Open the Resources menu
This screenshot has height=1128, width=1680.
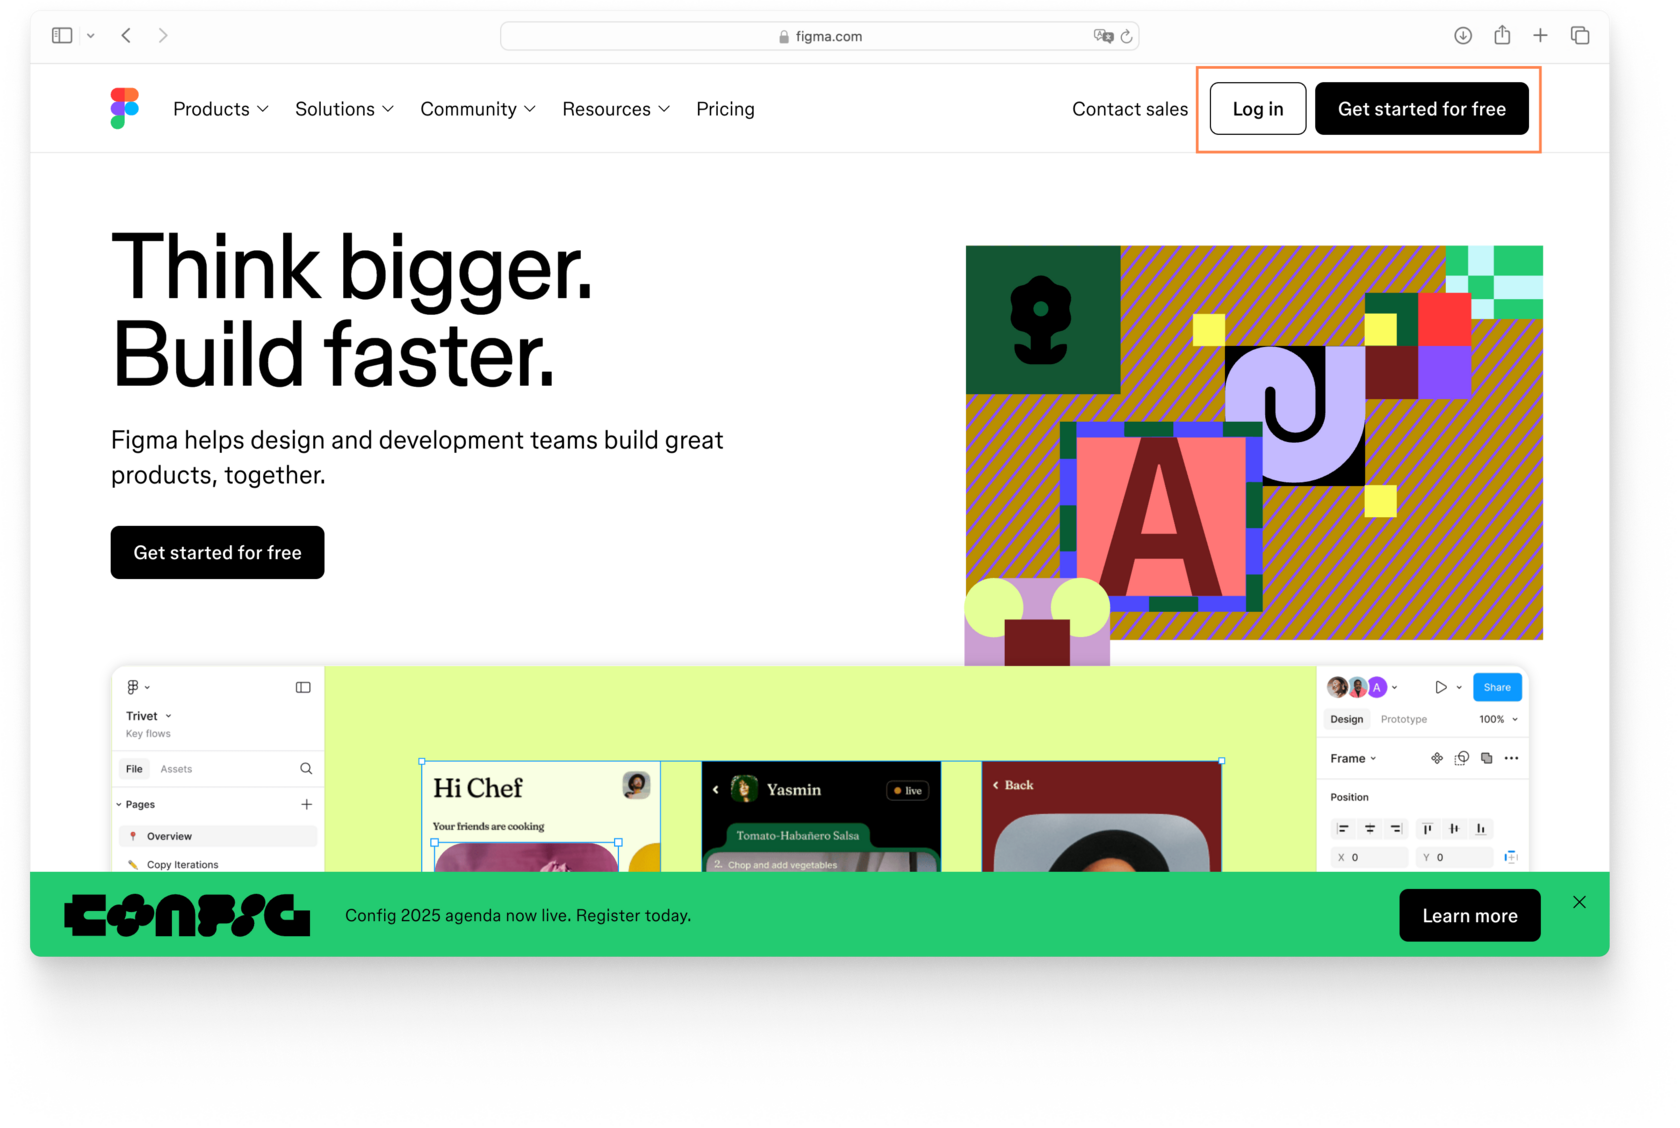coord(616,109)
